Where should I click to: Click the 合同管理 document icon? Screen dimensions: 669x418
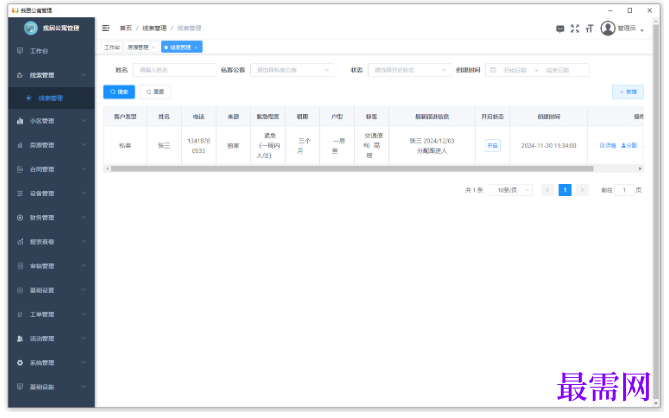tap(20, 169)
